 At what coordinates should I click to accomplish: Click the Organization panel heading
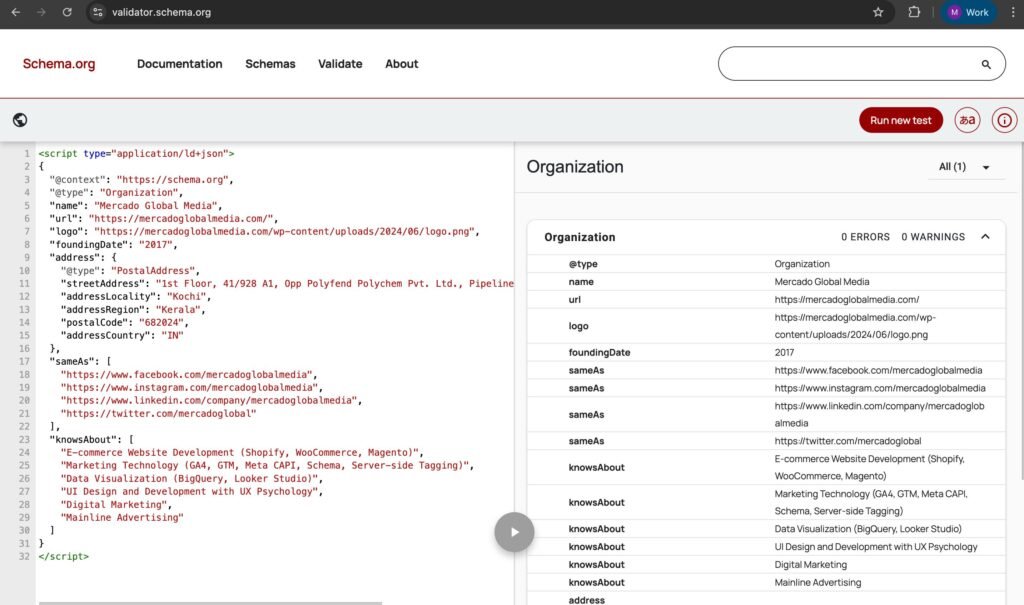click(575, 167)
